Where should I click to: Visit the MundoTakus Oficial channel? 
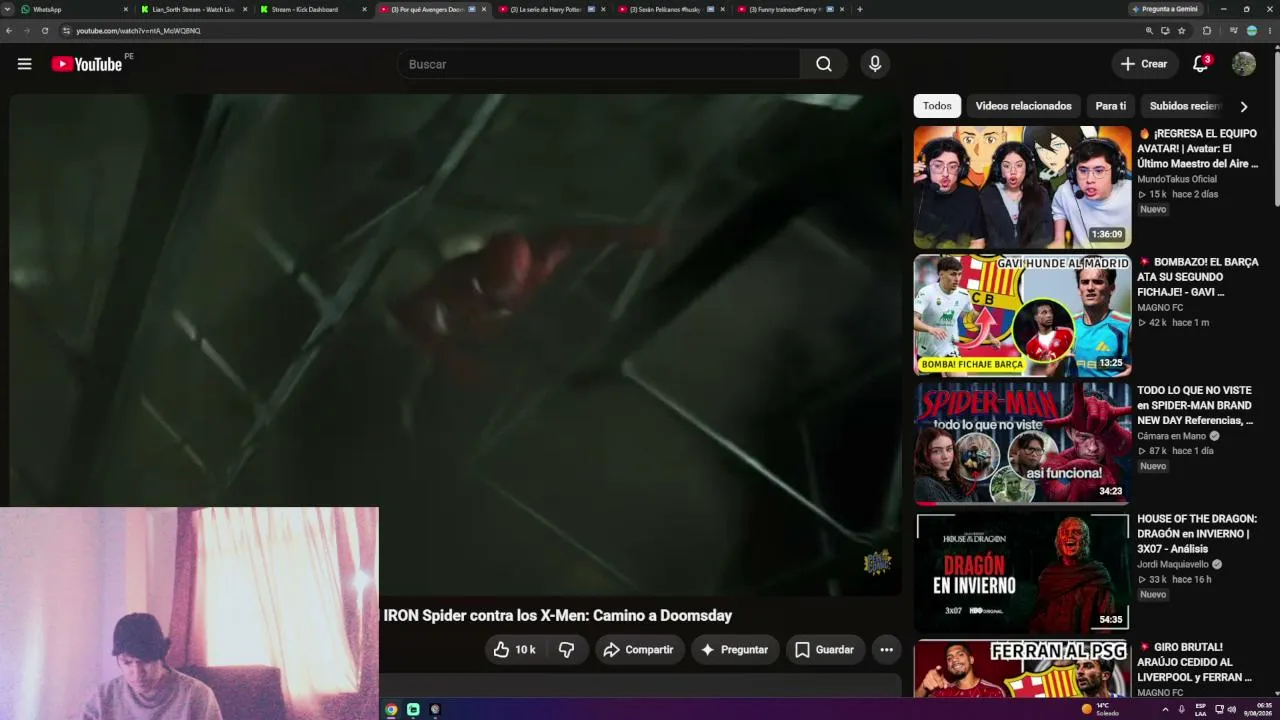coord(1177,179)
